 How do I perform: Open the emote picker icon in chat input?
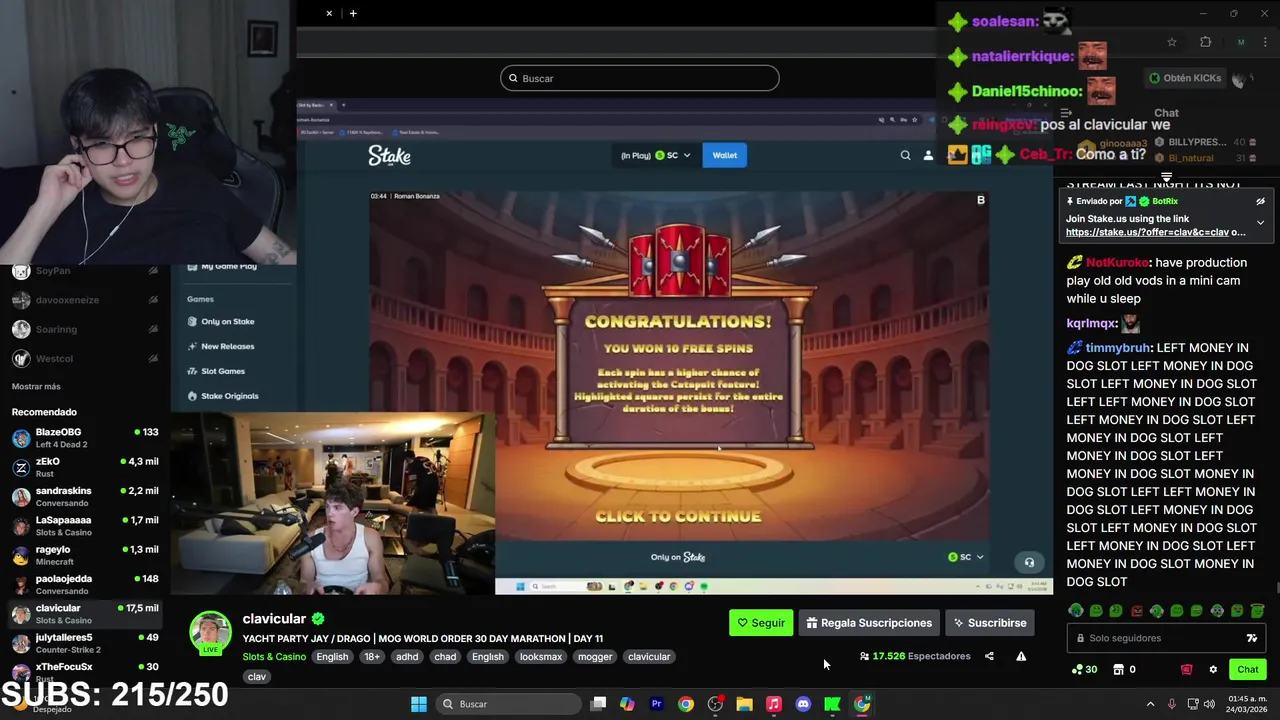click(x=1251, y=638)
